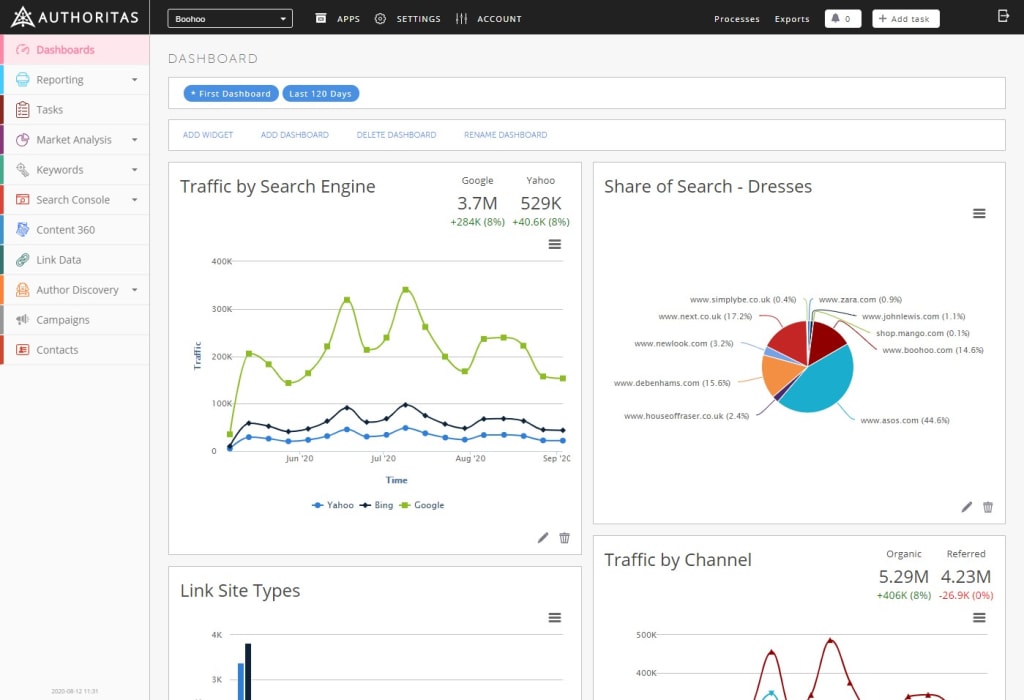This screenshot has width=1024, height=700.
Task: Toggle Bing series in chart legend
Action: pos(376,505)
